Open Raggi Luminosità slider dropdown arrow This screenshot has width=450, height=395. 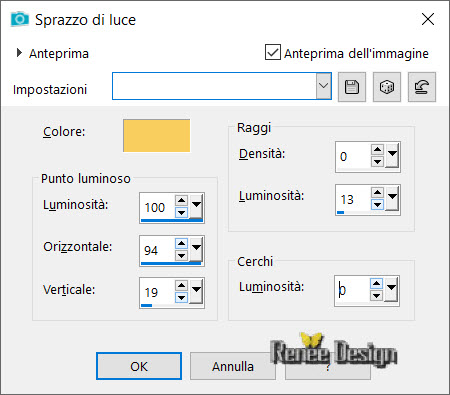pos(392,197)
